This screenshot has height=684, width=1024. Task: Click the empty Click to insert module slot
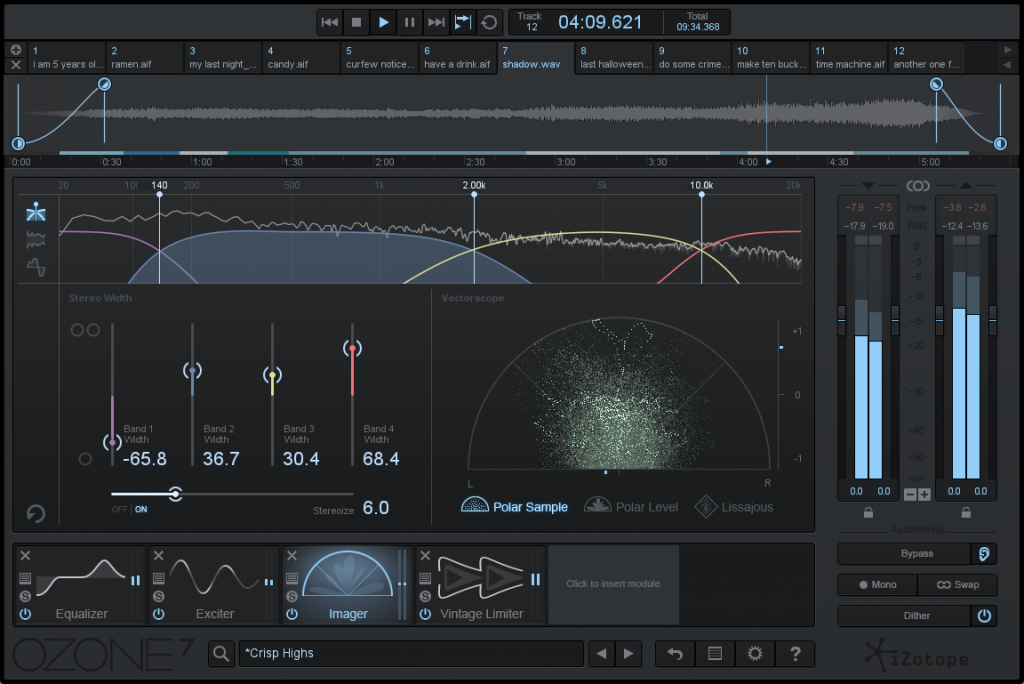click(613, 585)
